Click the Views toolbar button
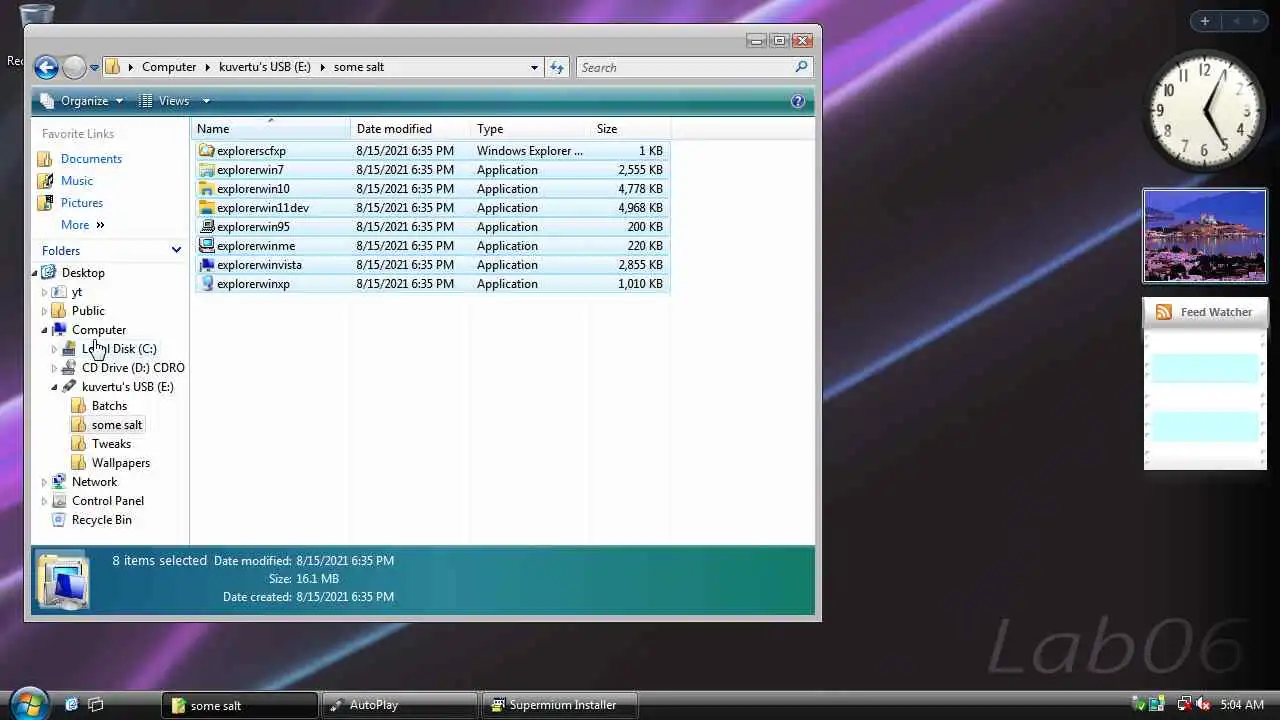The height and width of the screenshot is (720, 1280). pos(164,101)
